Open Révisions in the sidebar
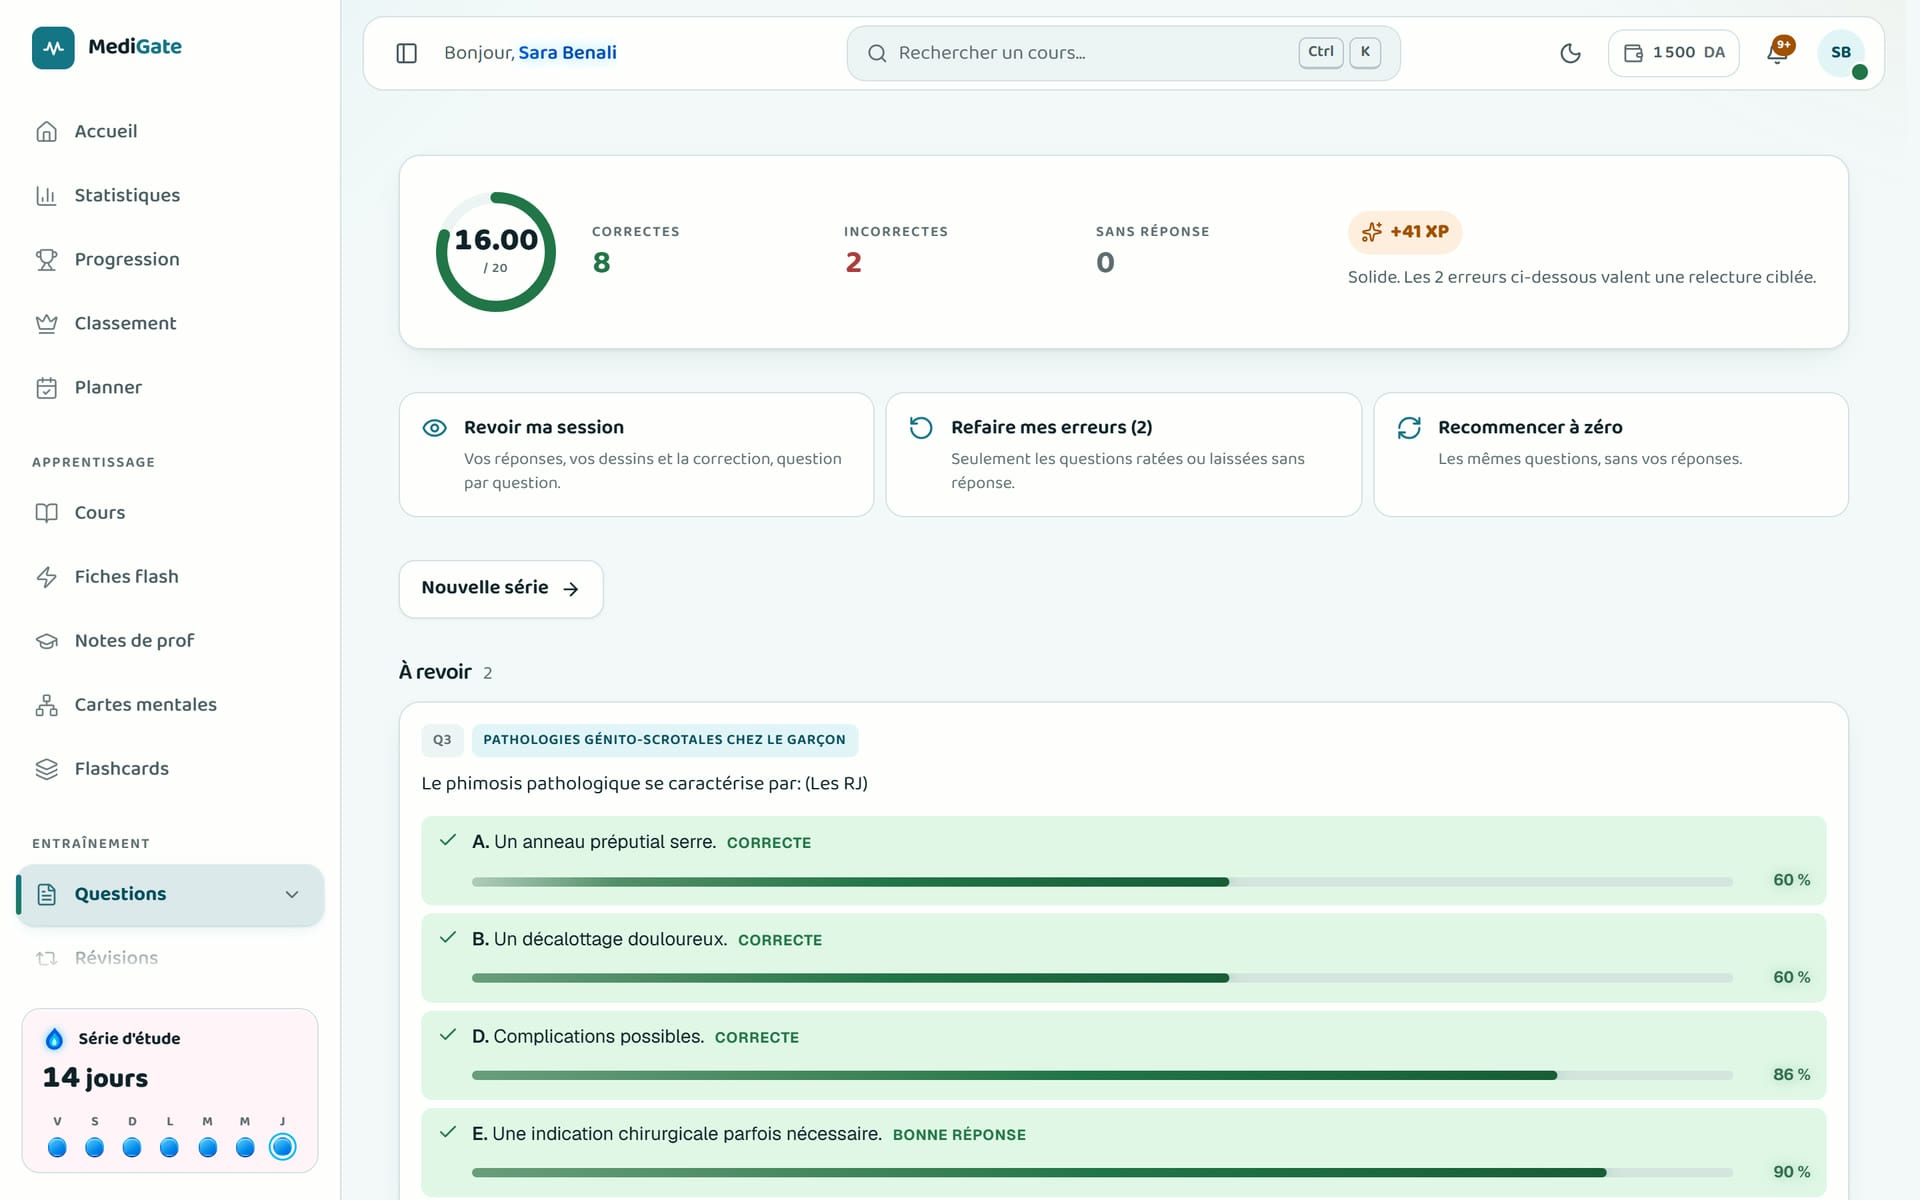The height and width of the screenshot is (1200, 1920). (170, 958)
